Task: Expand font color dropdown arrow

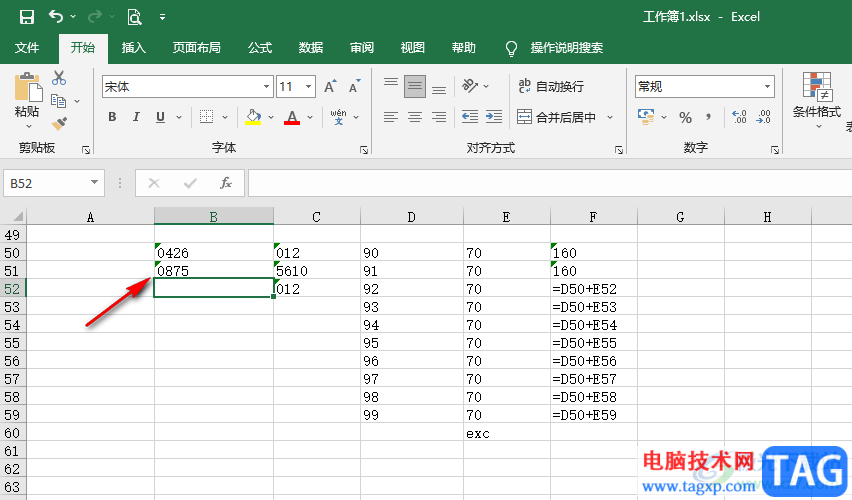Action: coord(310,117)
